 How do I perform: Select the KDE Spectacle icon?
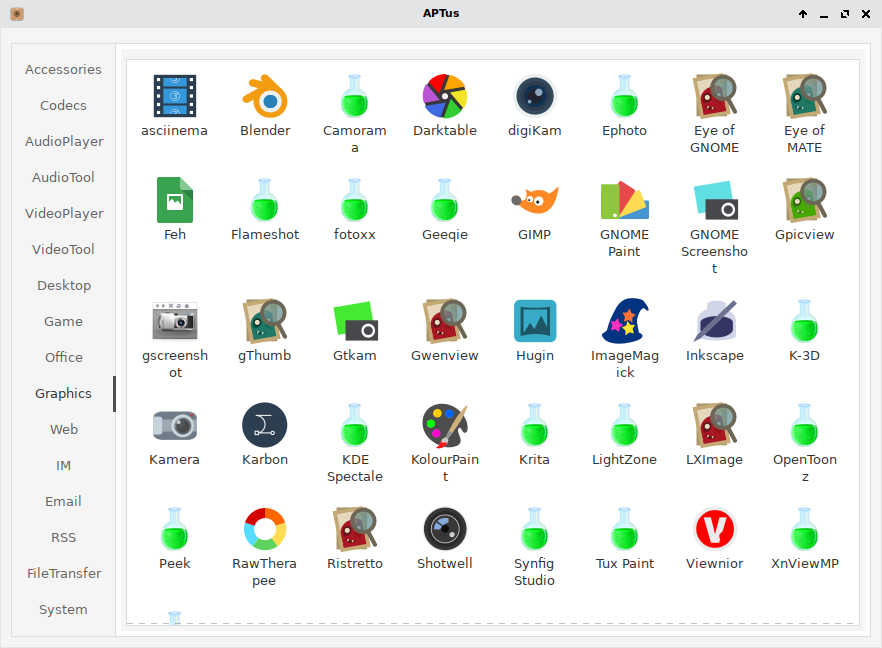point(354,425)
